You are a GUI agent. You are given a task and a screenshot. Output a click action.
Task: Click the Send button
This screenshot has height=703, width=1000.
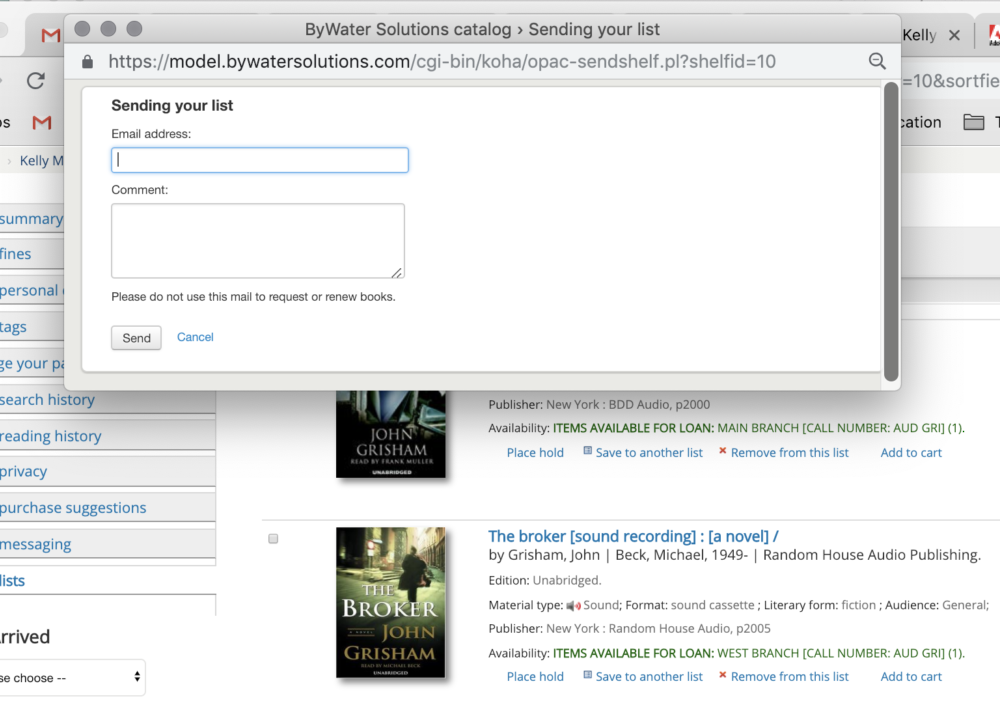pyautogui.click(x=136, y=338)
